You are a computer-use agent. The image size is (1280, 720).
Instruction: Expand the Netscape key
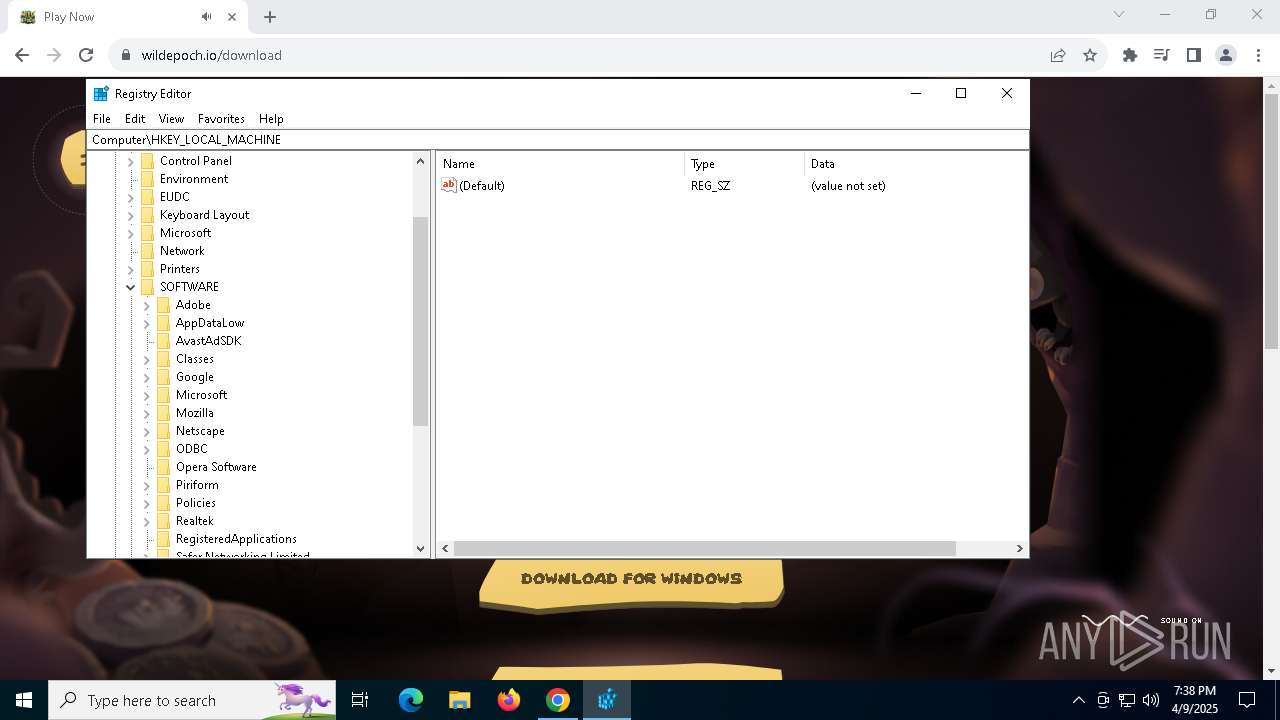tap(146, 431)
